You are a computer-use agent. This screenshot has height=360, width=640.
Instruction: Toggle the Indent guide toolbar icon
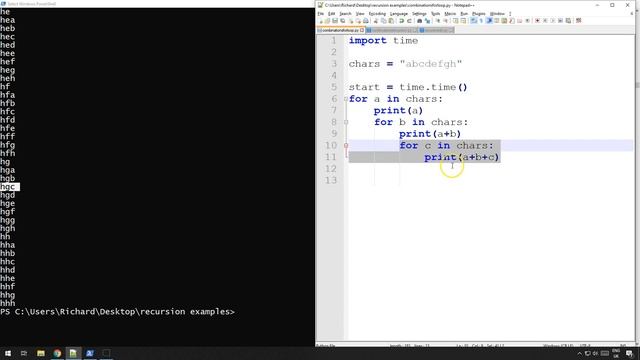[x=489, y=21]
